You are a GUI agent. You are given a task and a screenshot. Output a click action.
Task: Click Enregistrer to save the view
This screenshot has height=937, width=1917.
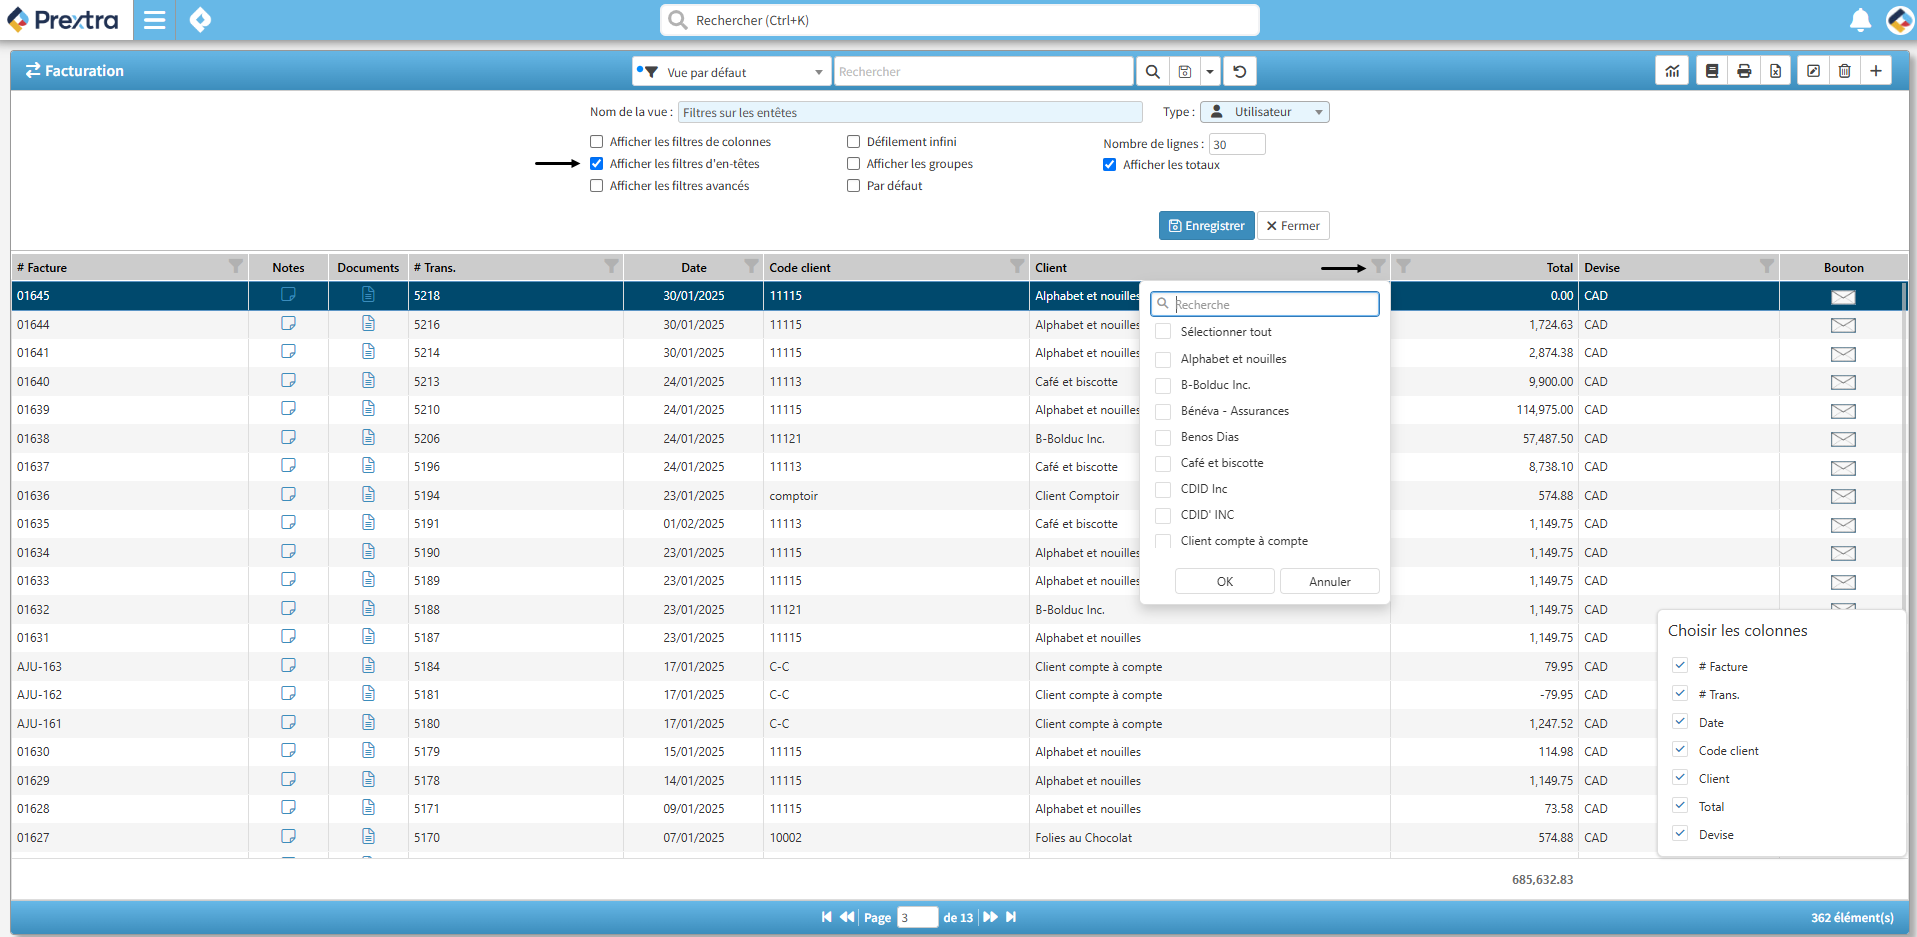coord(1207,226)
